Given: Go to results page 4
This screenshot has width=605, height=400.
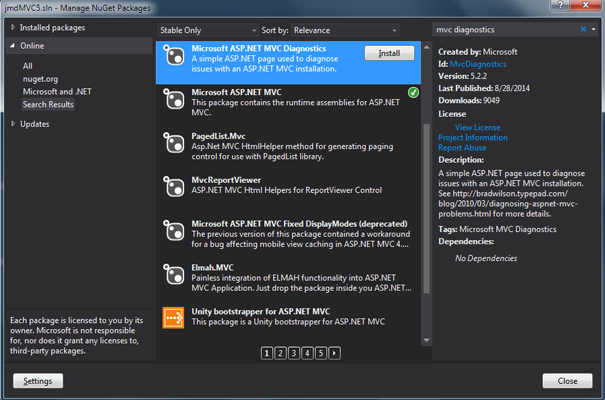Looking at the screenshot, I should (x=307, y=353).
